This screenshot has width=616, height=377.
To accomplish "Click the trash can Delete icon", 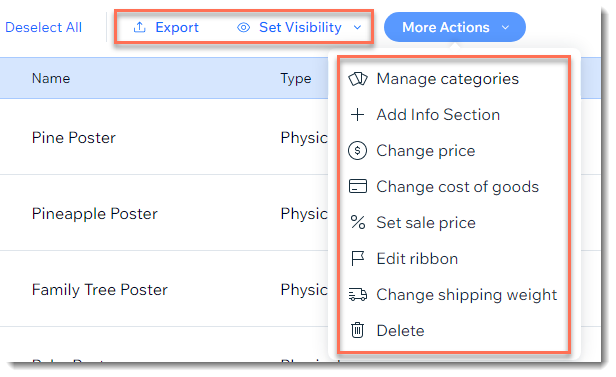I will [358, 330].
